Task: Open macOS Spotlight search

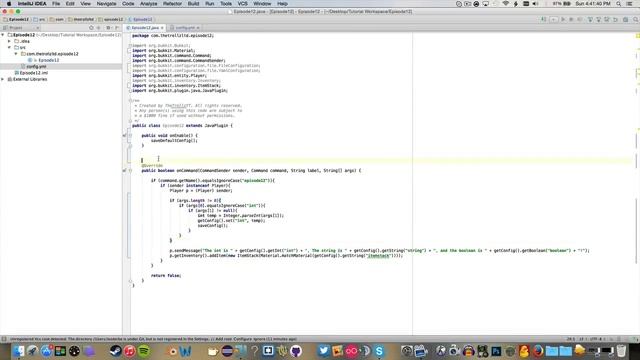Action: [x=619, y=4]
